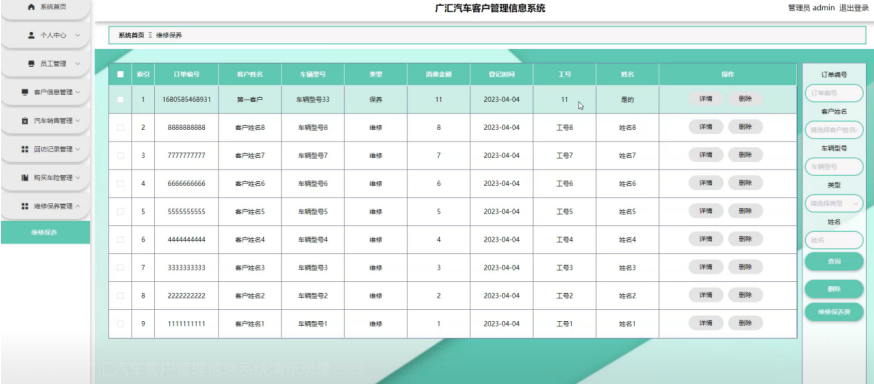Click the monitor icon of 客户信息管理
Screen dimensions: 874x385
(x=25, y=92)
